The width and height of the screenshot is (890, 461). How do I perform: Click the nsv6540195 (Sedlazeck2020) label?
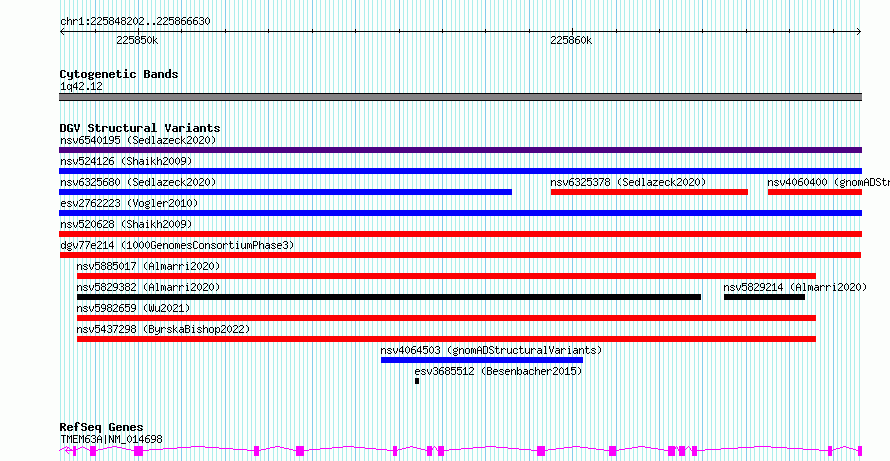[x=138, y=140]
